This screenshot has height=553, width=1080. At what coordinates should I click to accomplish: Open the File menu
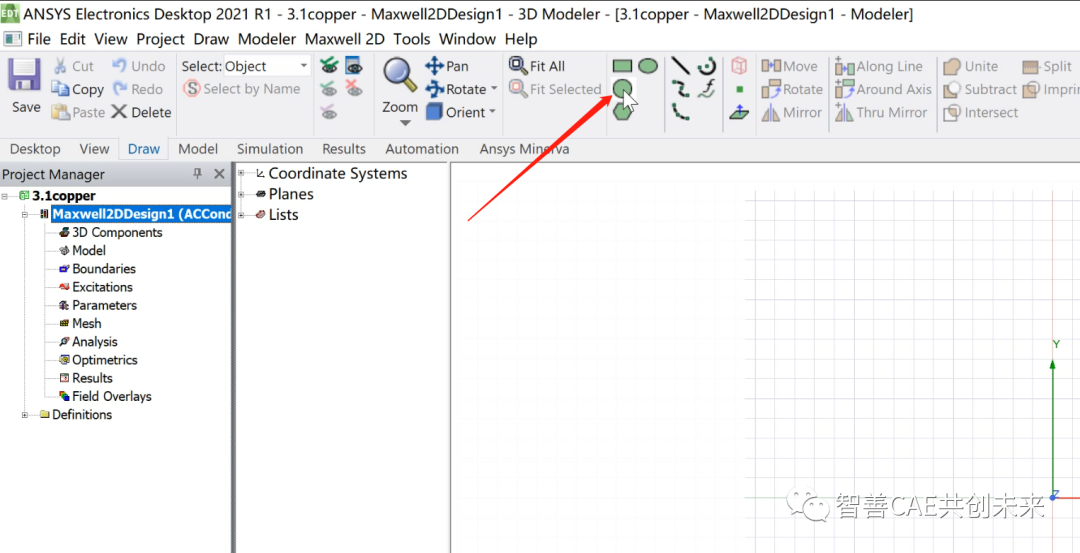tap(41, 39)
